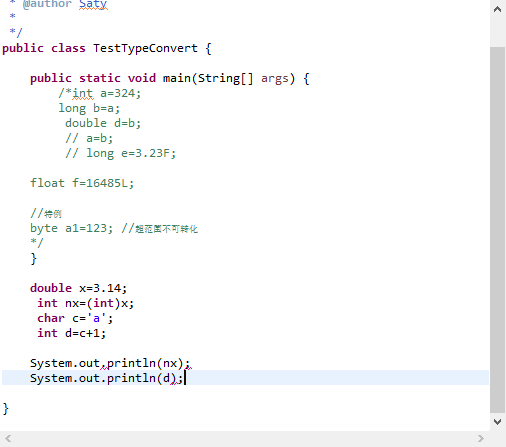Image resolution: width=506 pixels, height=447 pixels.
Task: Click the System.out.println(d) statement
Action: point(107,378)
